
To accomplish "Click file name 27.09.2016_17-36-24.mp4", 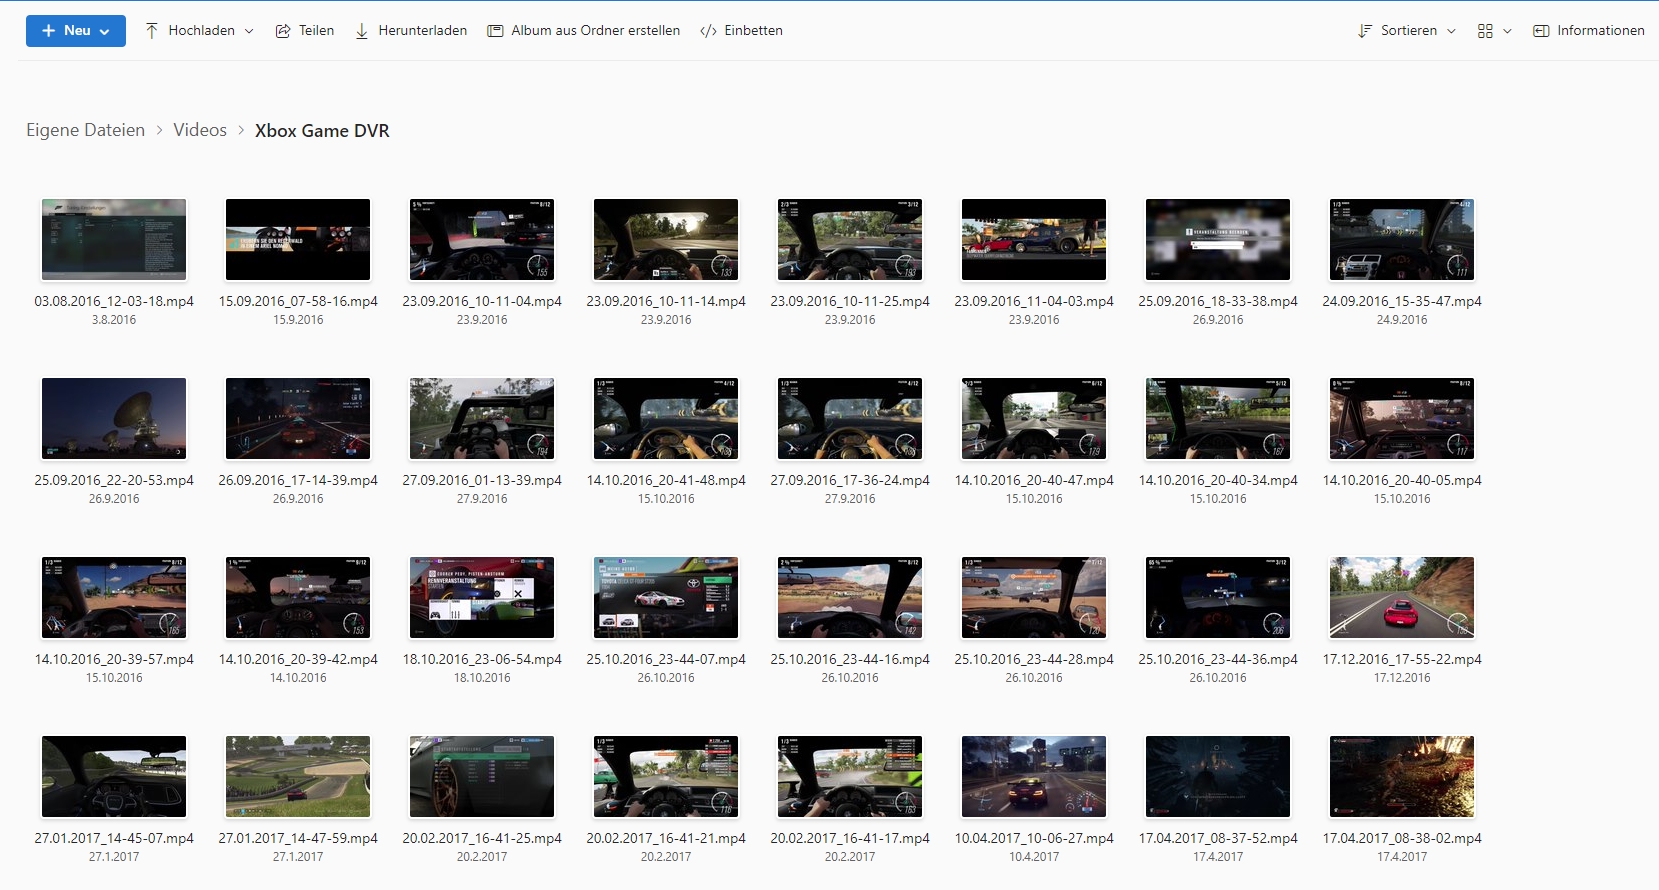I will coord(850,480).
